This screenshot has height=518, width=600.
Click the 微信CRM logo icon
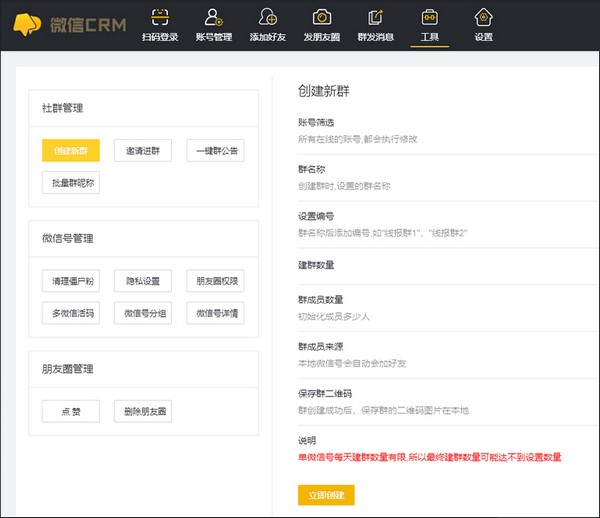point(29,23)
